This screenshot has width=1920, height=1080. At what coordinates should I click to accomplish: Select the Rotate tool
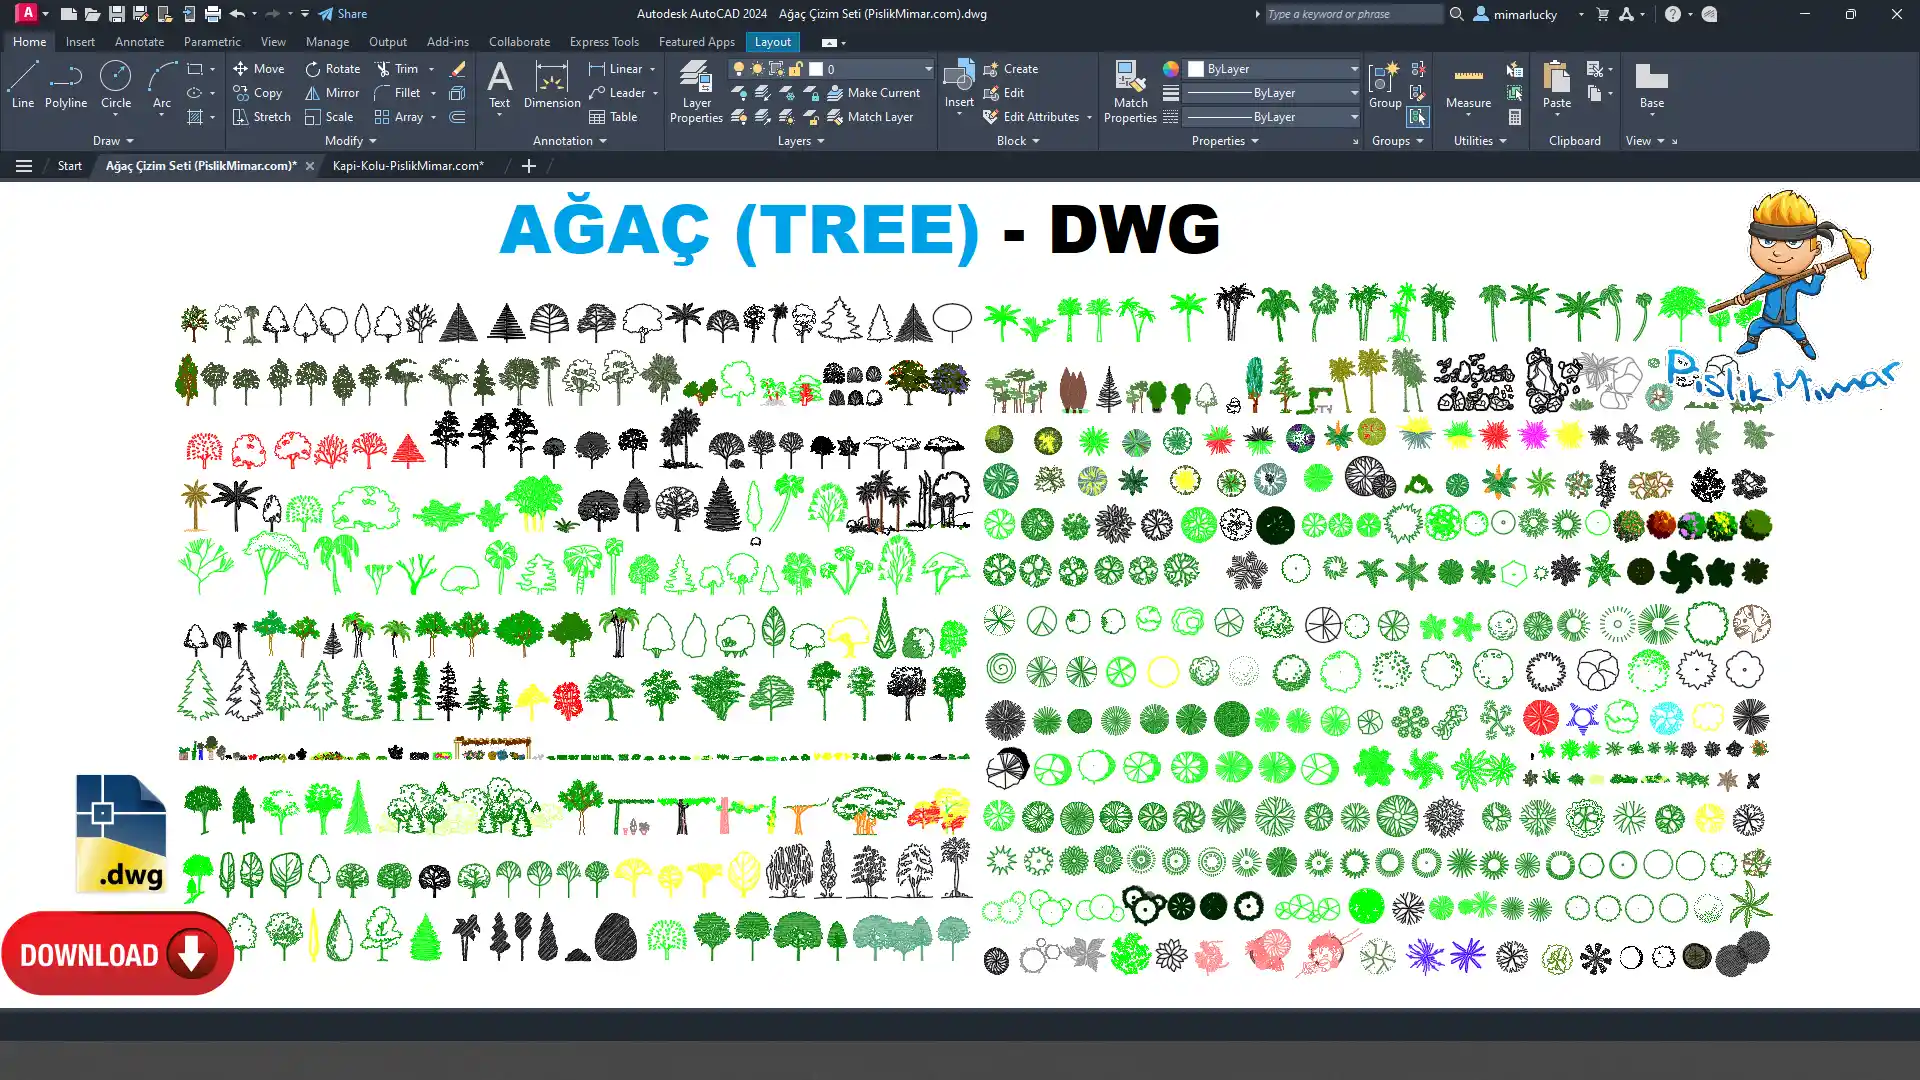point(332,69)
